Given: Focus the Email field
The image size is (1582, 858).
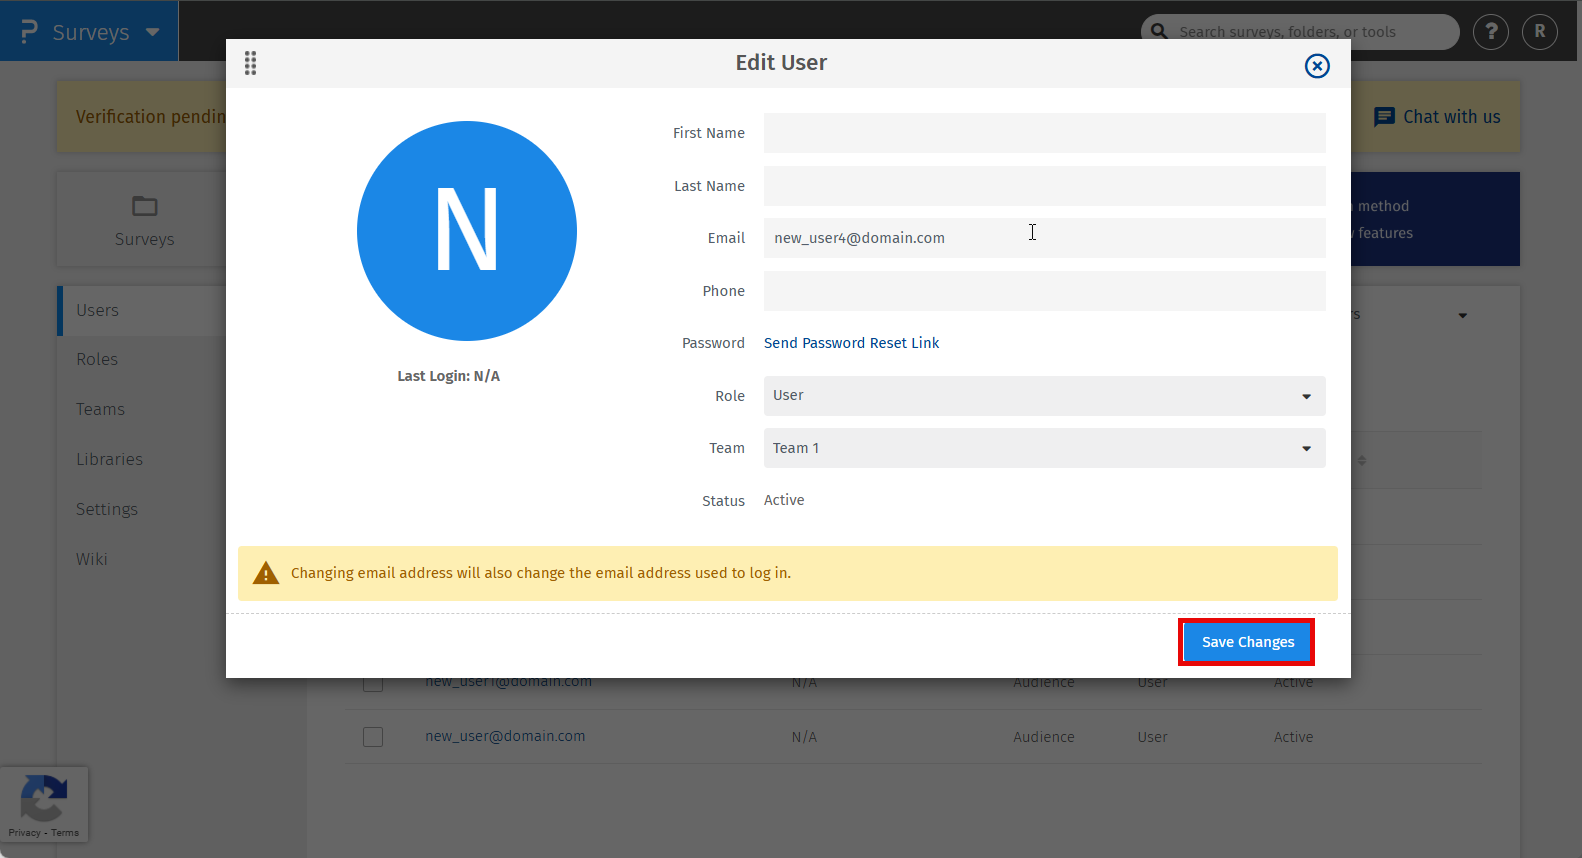Looking at the screenshot, I should pos(1044,238).
